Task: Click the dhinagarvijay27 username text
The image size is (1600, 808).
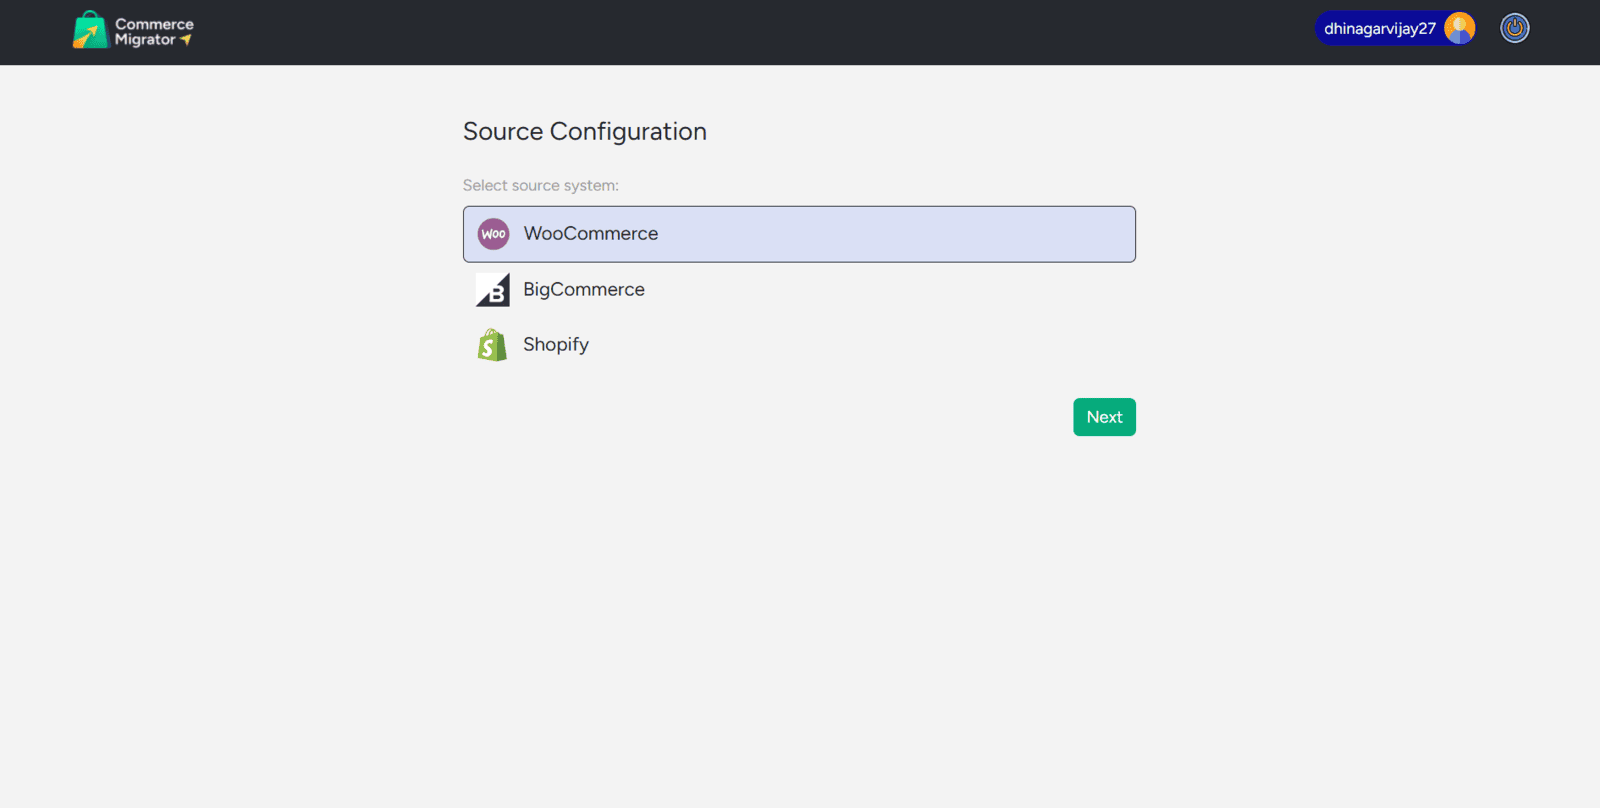Action: (1379, 29)
